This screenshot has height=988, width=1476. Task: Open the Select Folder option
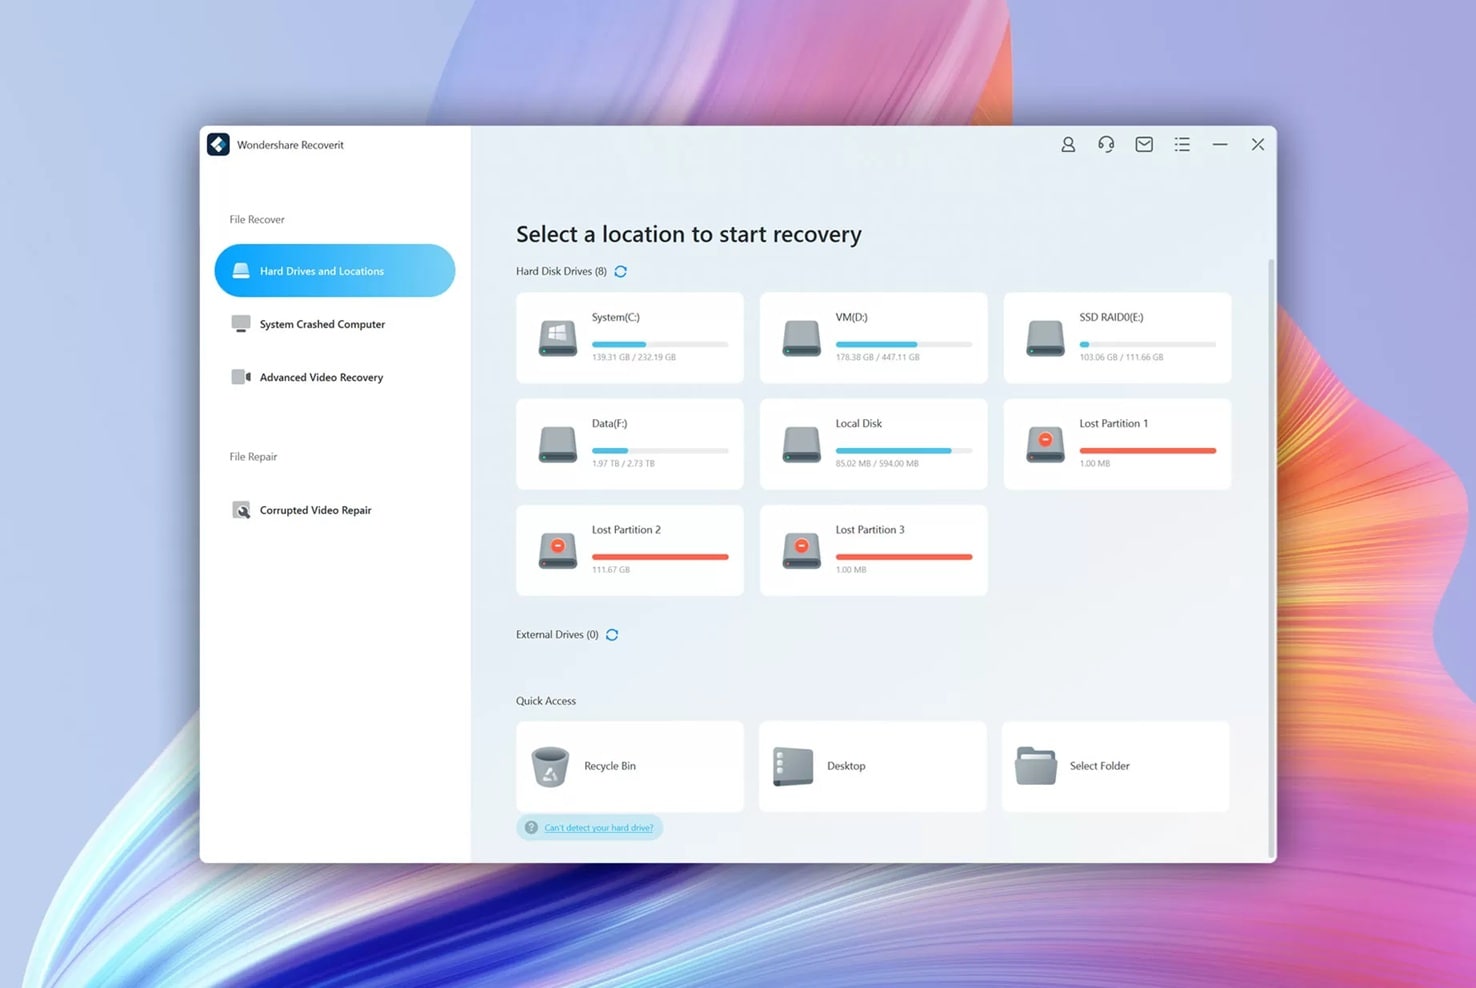(1114, 766)
